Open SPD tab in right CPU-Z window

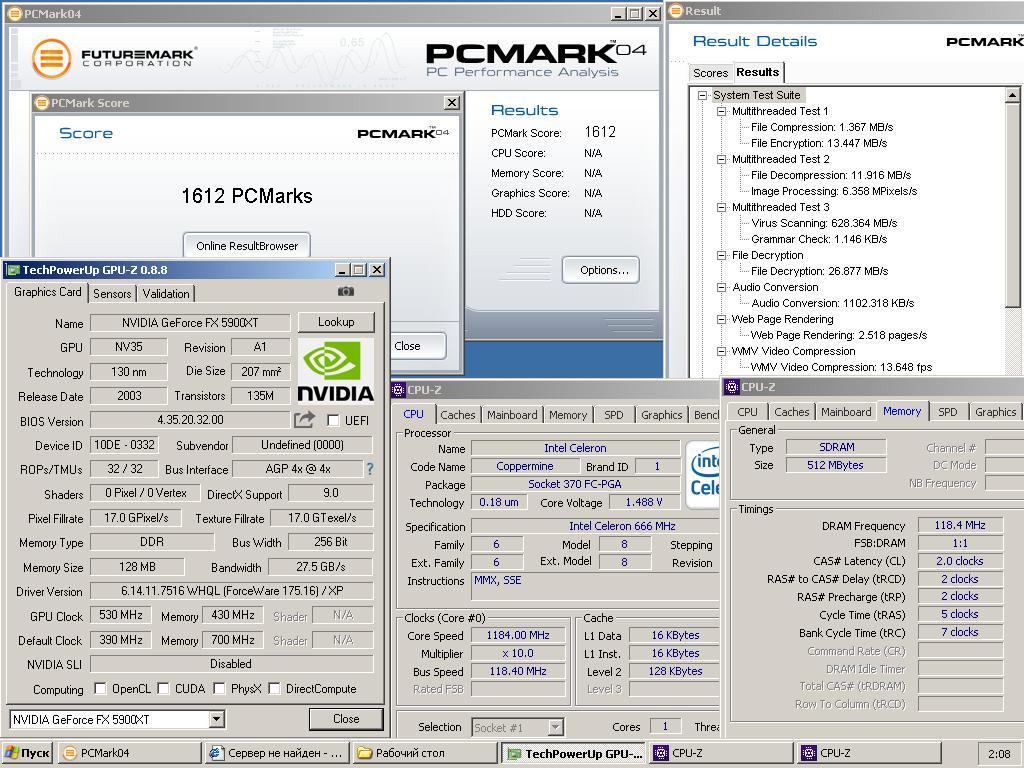tap(948, 412)
